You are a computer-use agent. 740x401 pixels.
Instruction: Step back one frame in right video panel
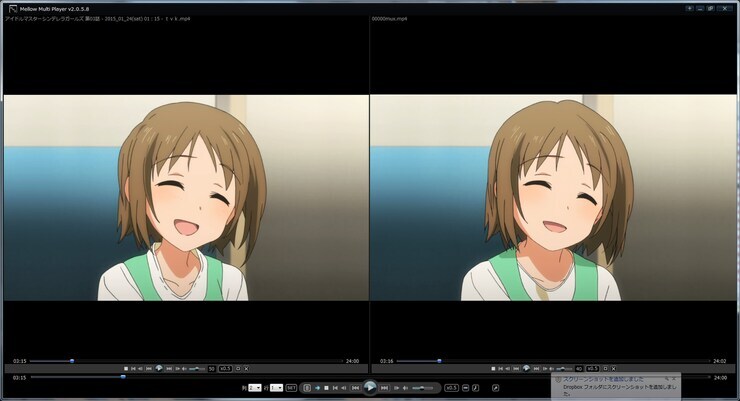pyautogui.click(x=508, y=368)
